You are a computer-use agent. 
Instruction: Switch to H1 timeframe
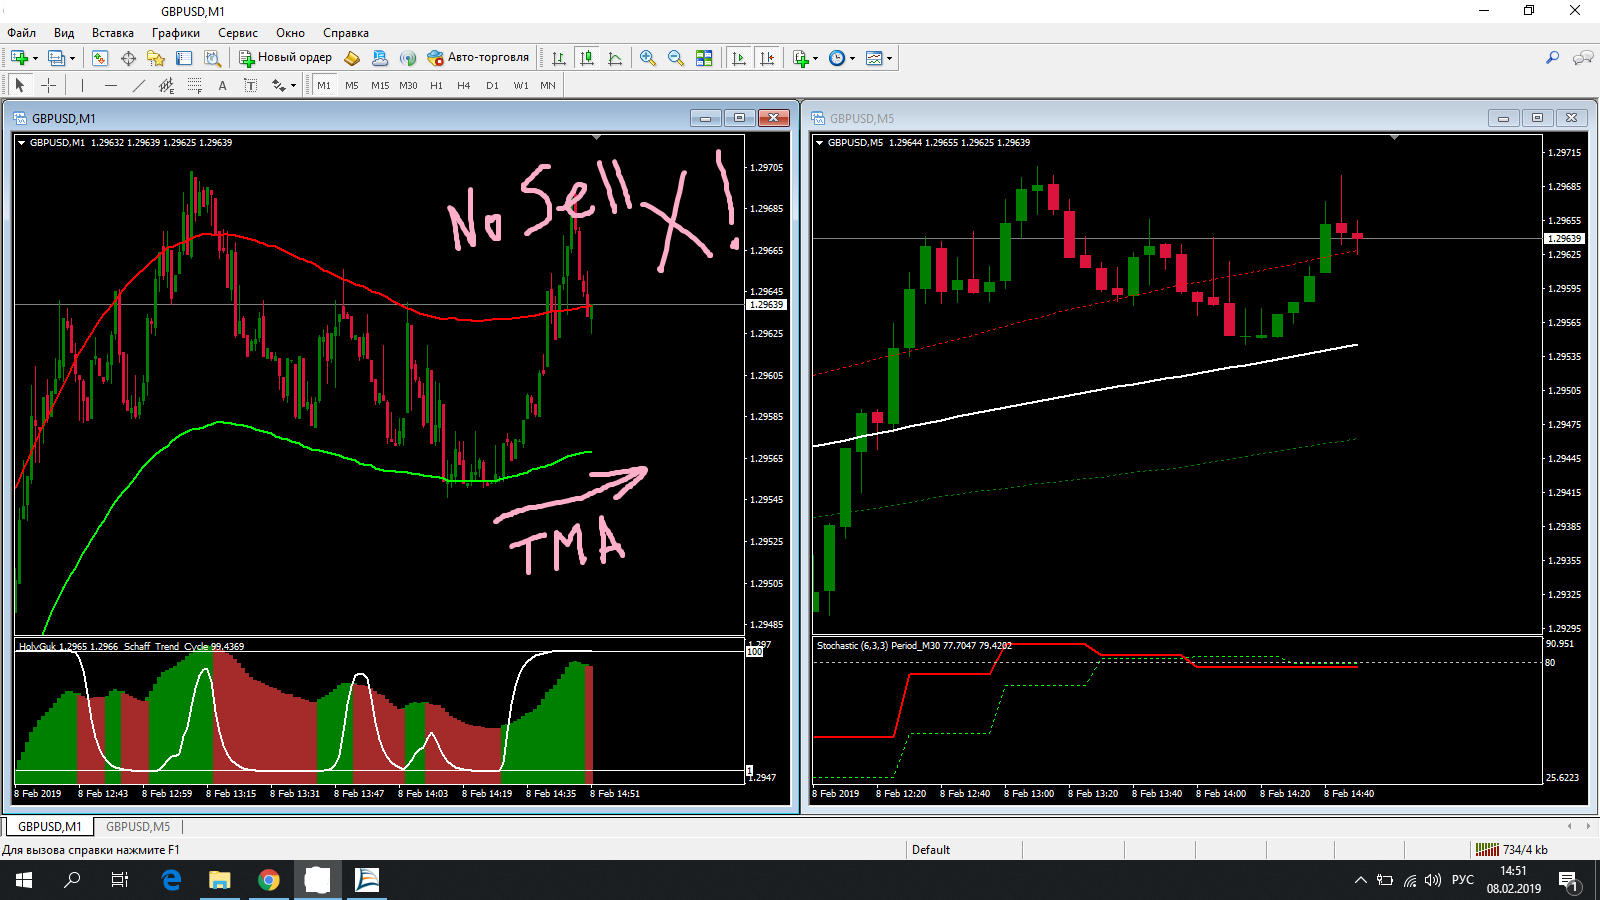point(436,85)
